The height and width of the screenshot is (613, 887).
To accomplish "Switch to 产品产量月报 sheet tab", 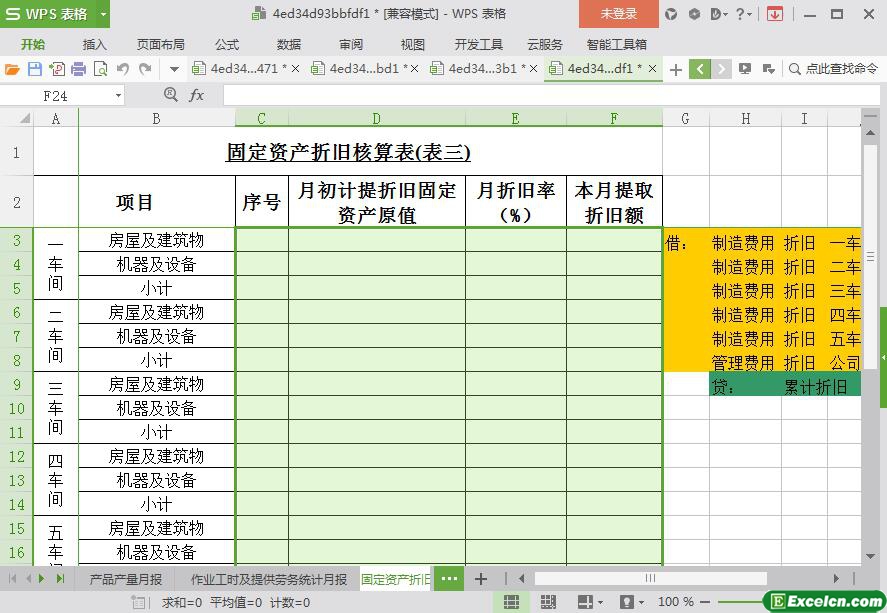I will [125, 579].
